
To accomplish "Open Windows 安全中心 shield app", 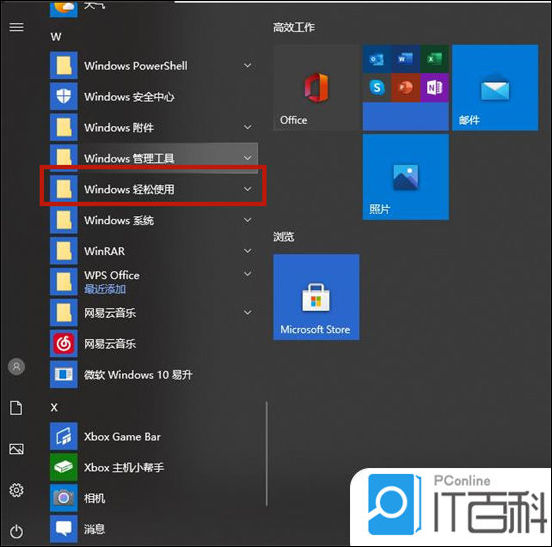I will pyautogui.click(x=153, y=96).
